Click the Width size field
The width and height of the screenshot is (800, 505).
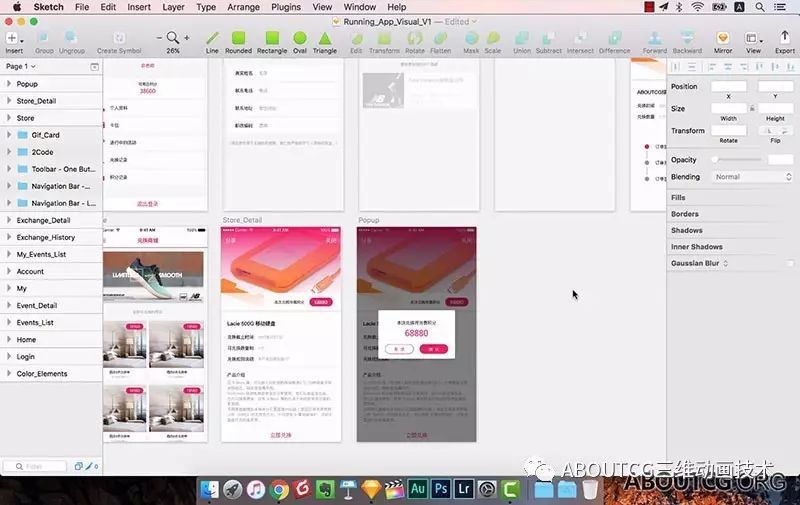click(729, 108)
